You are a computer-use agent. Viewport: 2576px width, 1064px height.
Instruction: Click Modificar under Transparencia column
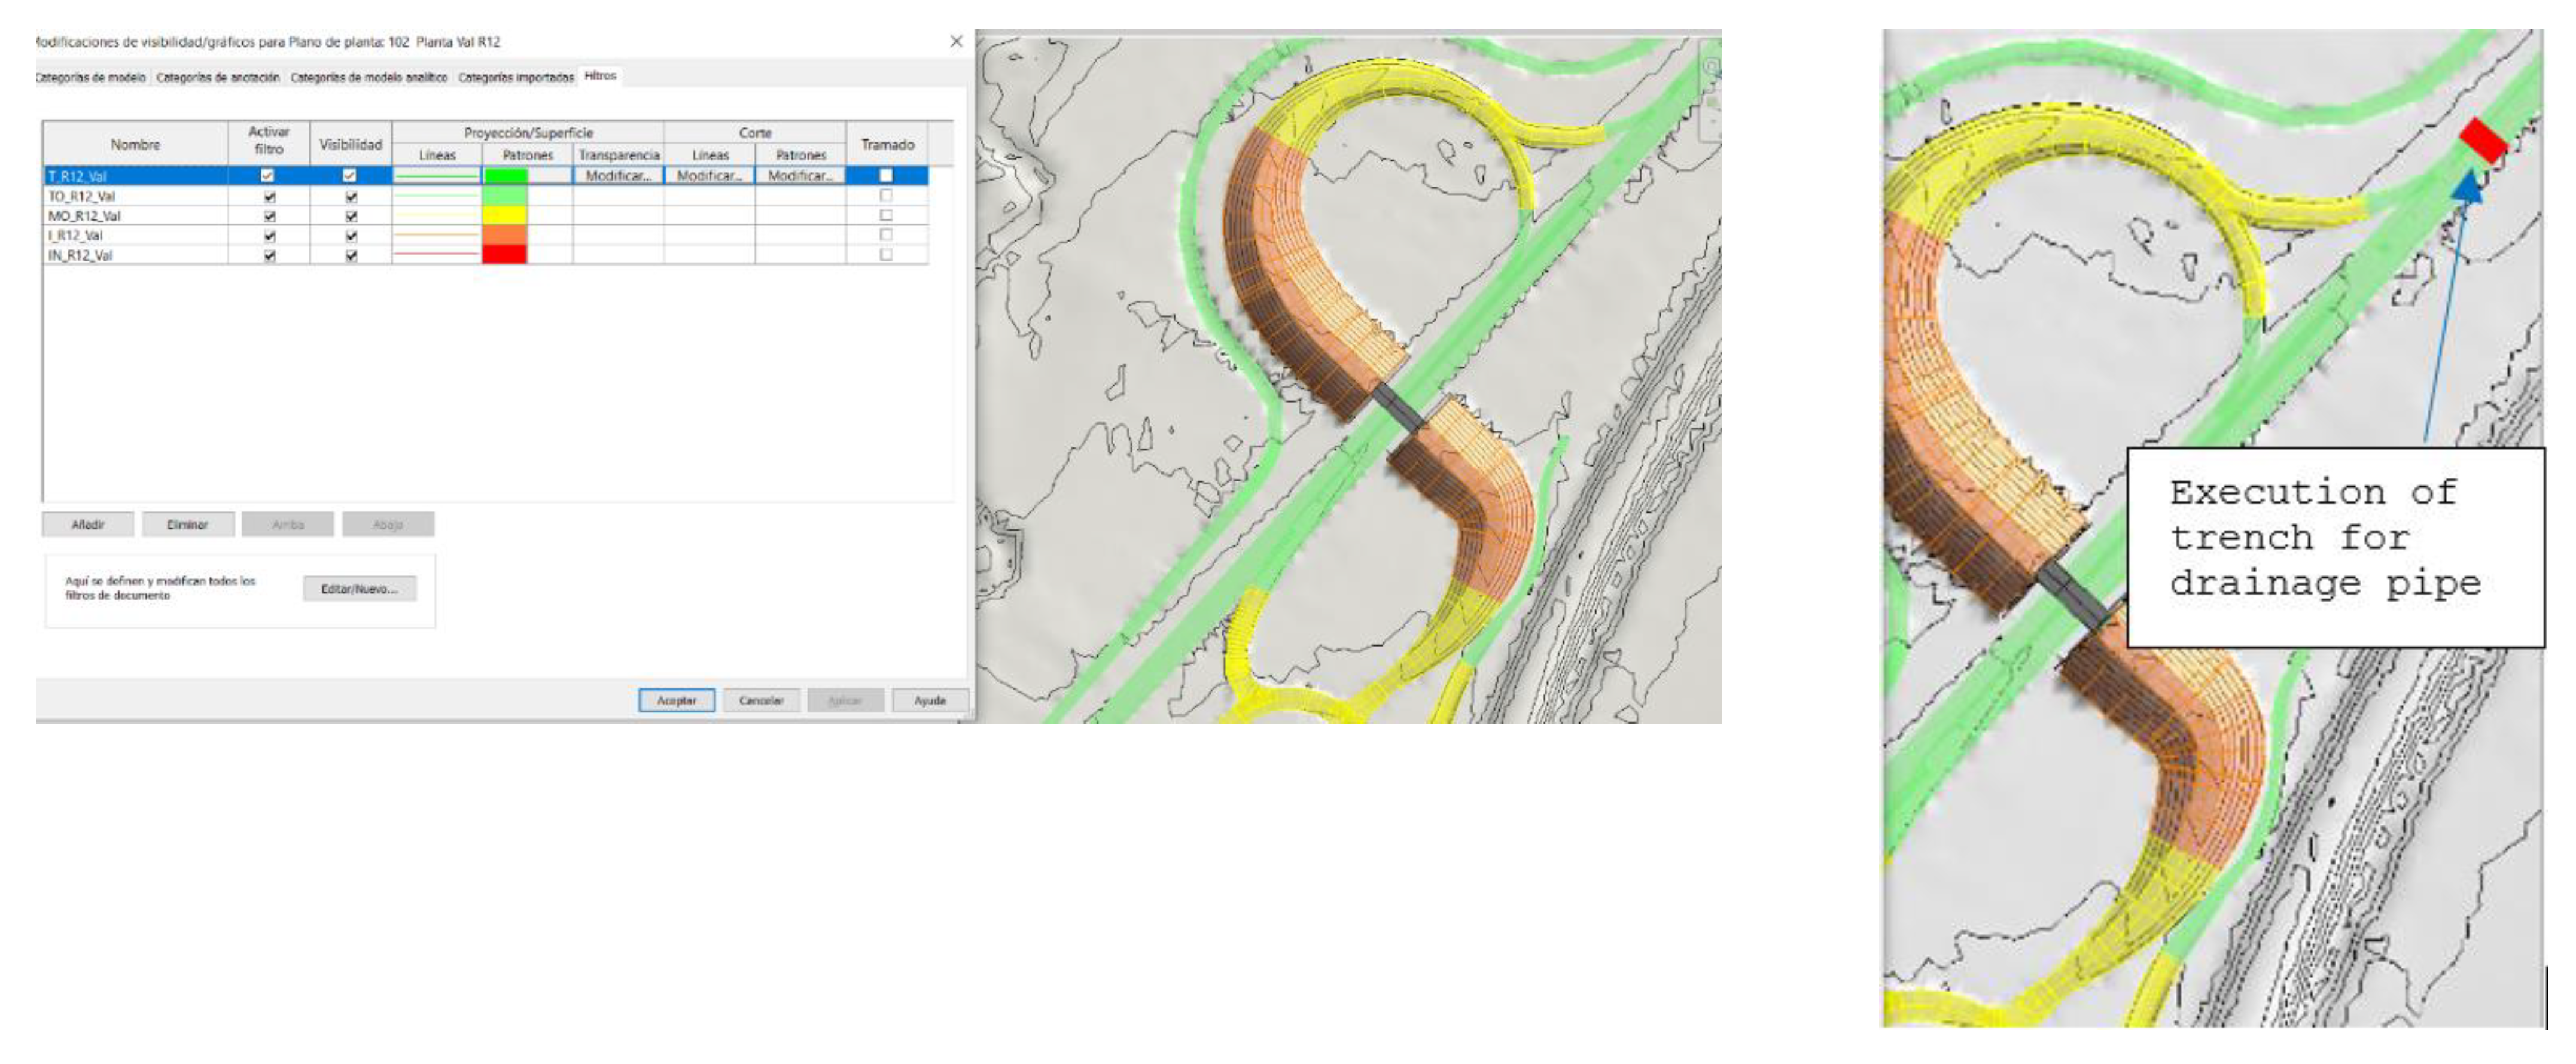click(x=618, y=176)
